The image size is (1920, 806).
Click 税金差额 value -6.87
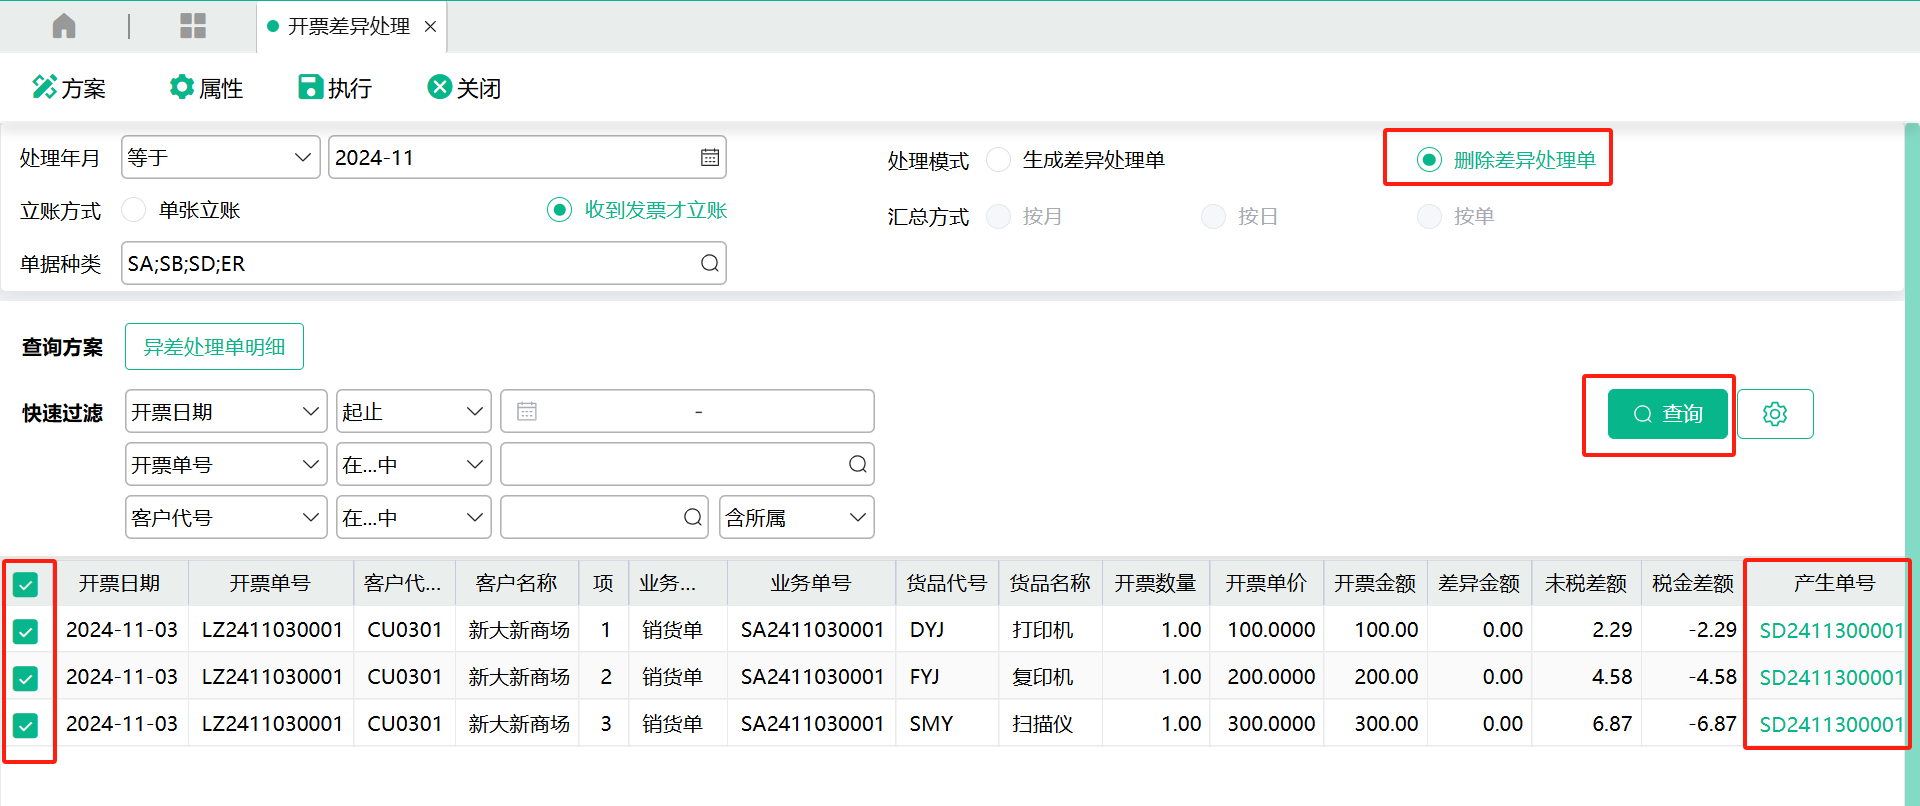[x=1712, y=724]
